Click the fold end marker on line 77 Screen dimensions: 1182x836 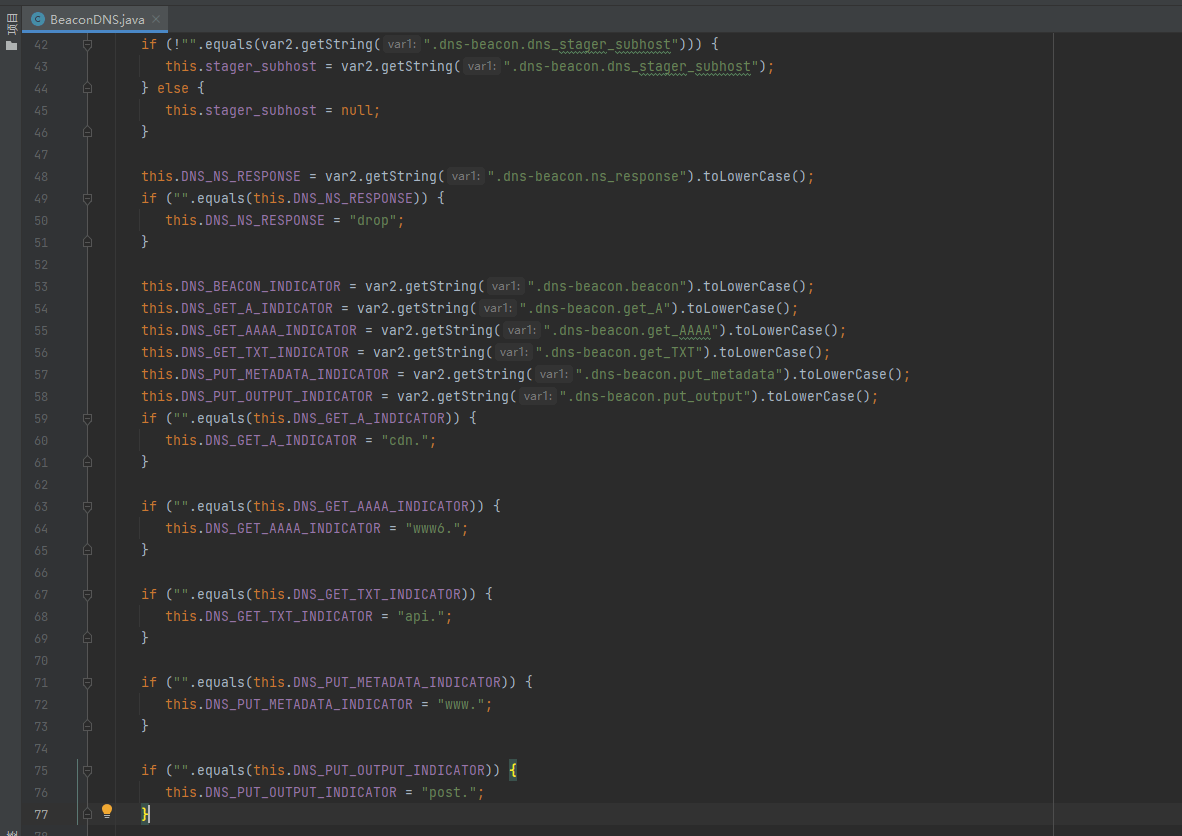[x=87, y=814]
